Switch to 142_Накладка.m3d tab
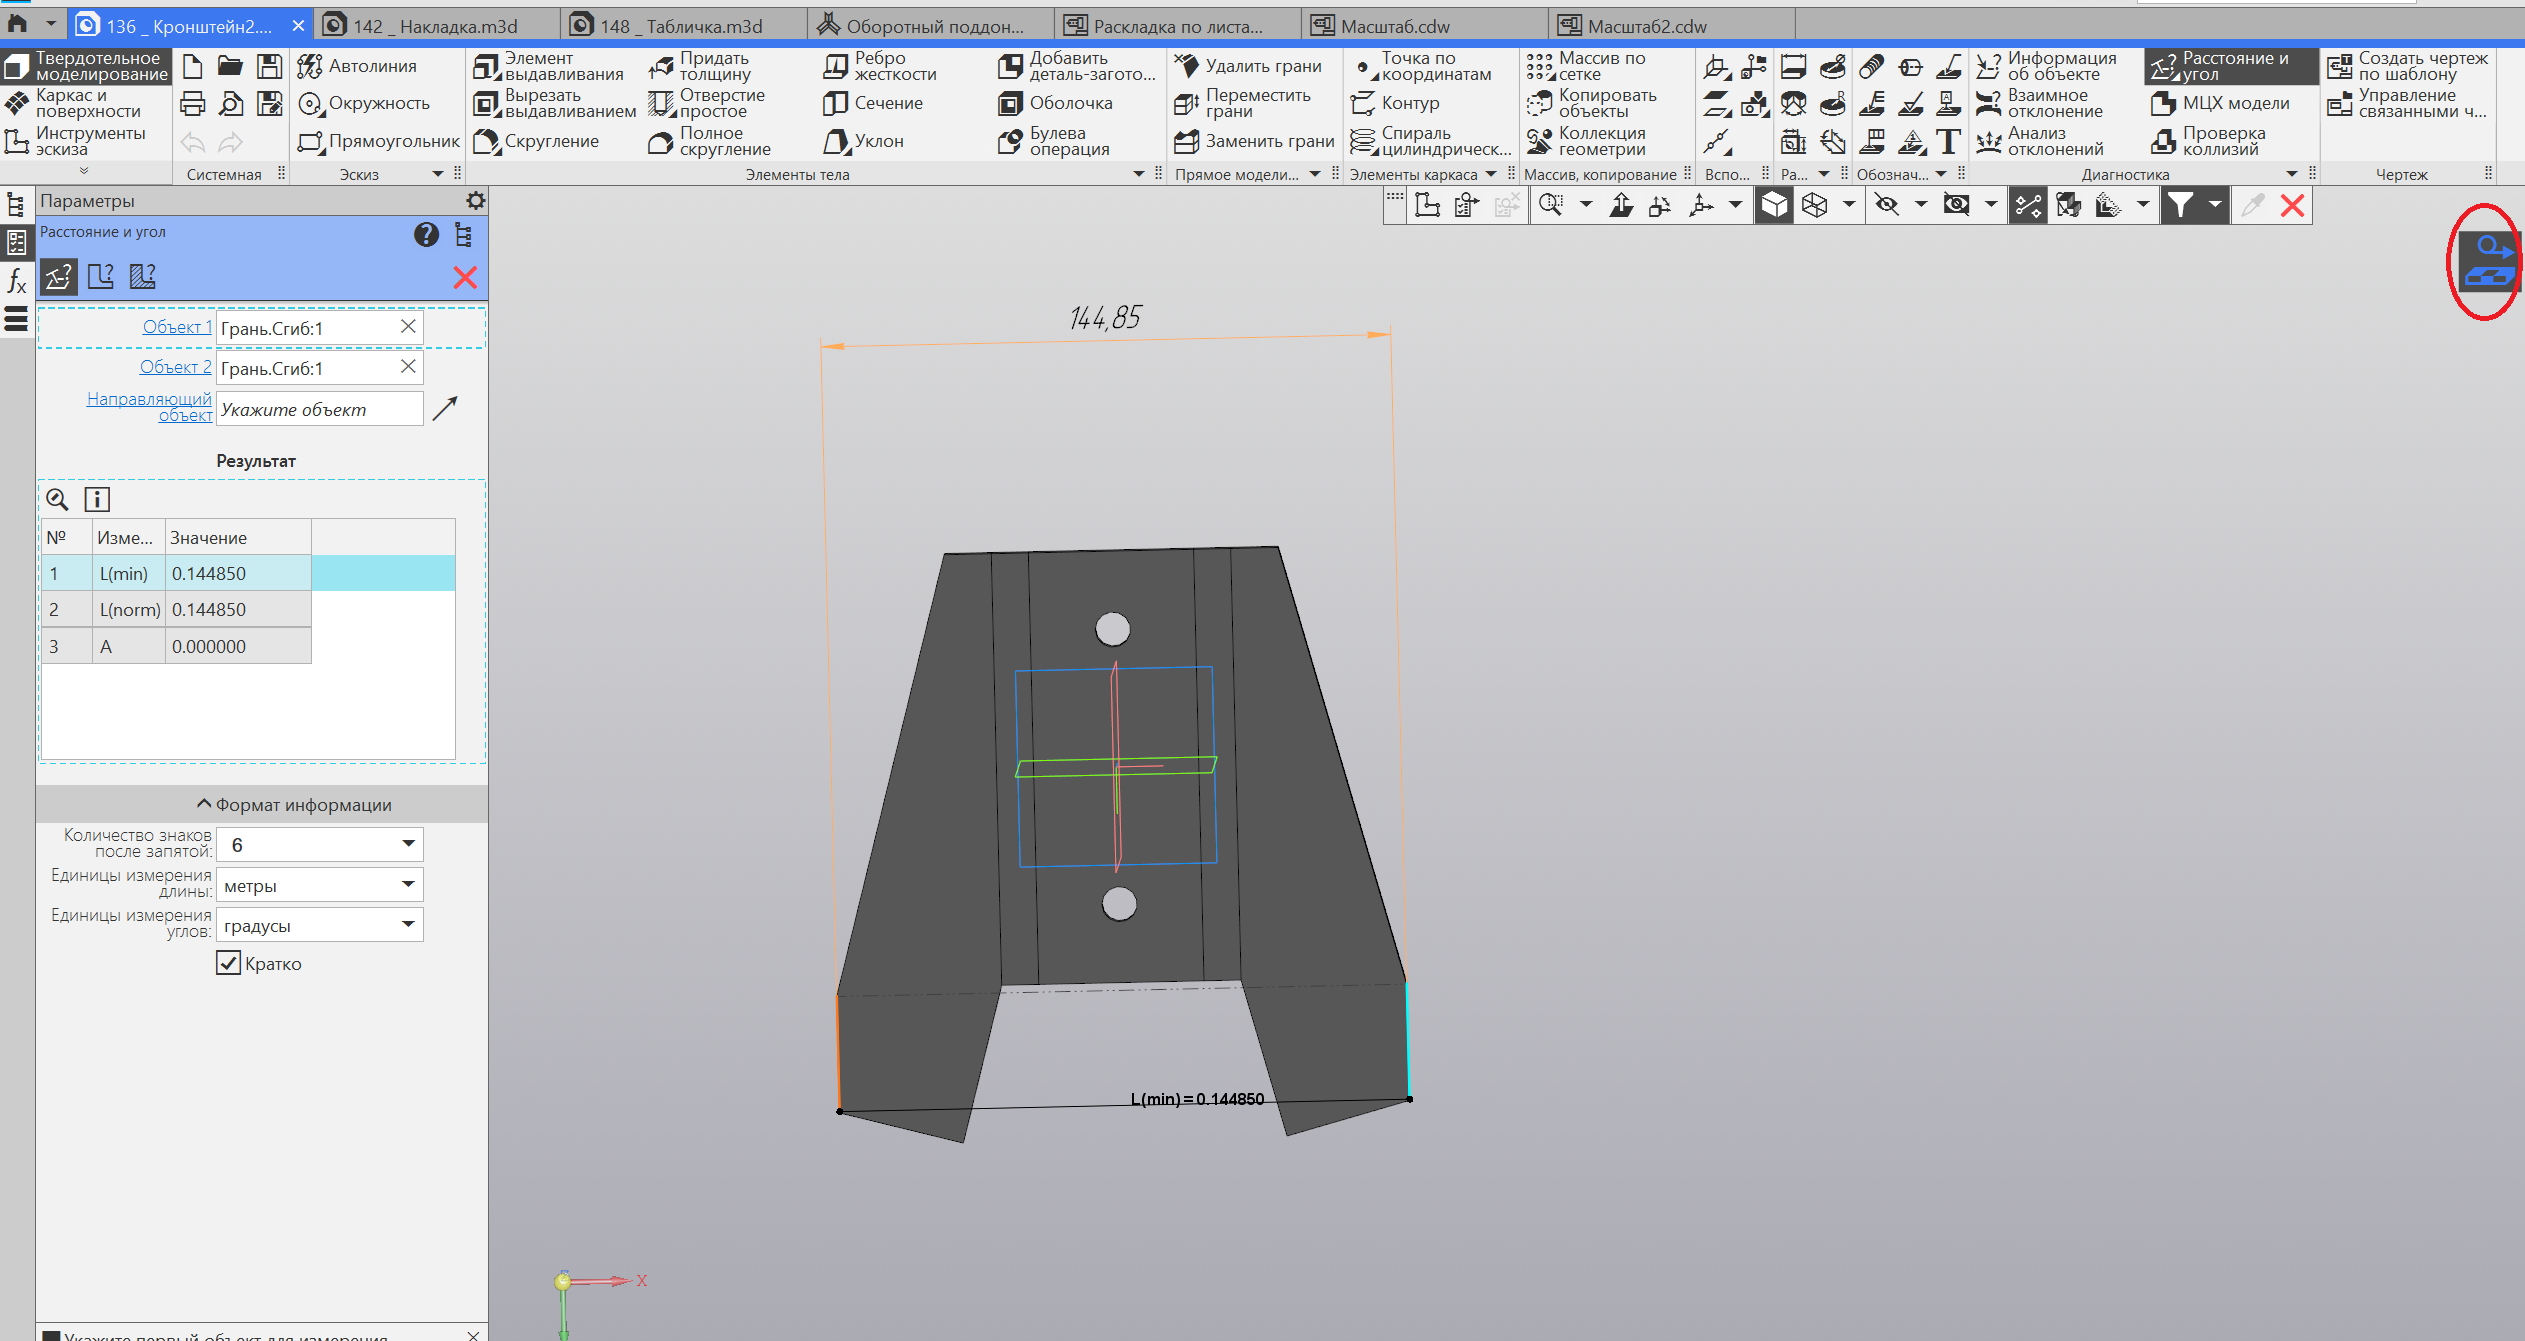This screenshot has width=2525, height=1341. 435,26
